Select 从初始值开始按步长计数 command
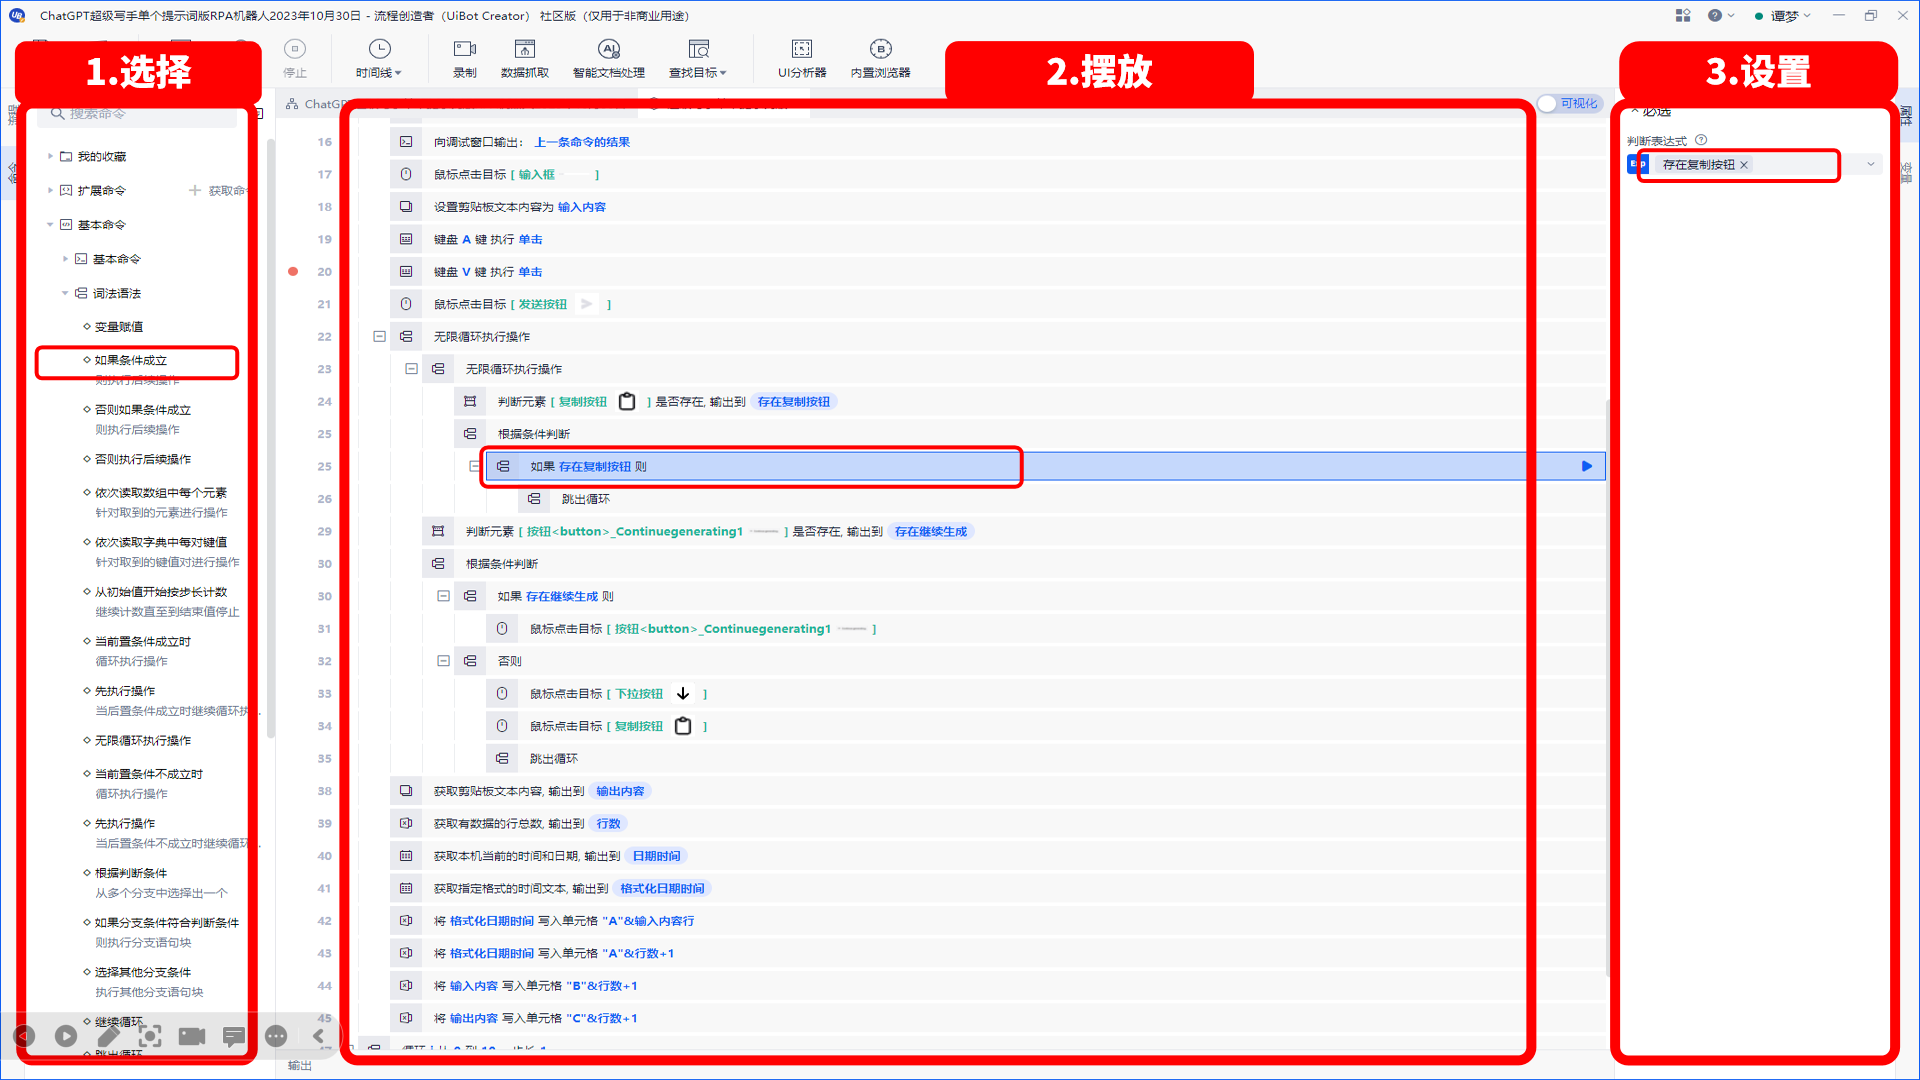 (x=160, y=592)
